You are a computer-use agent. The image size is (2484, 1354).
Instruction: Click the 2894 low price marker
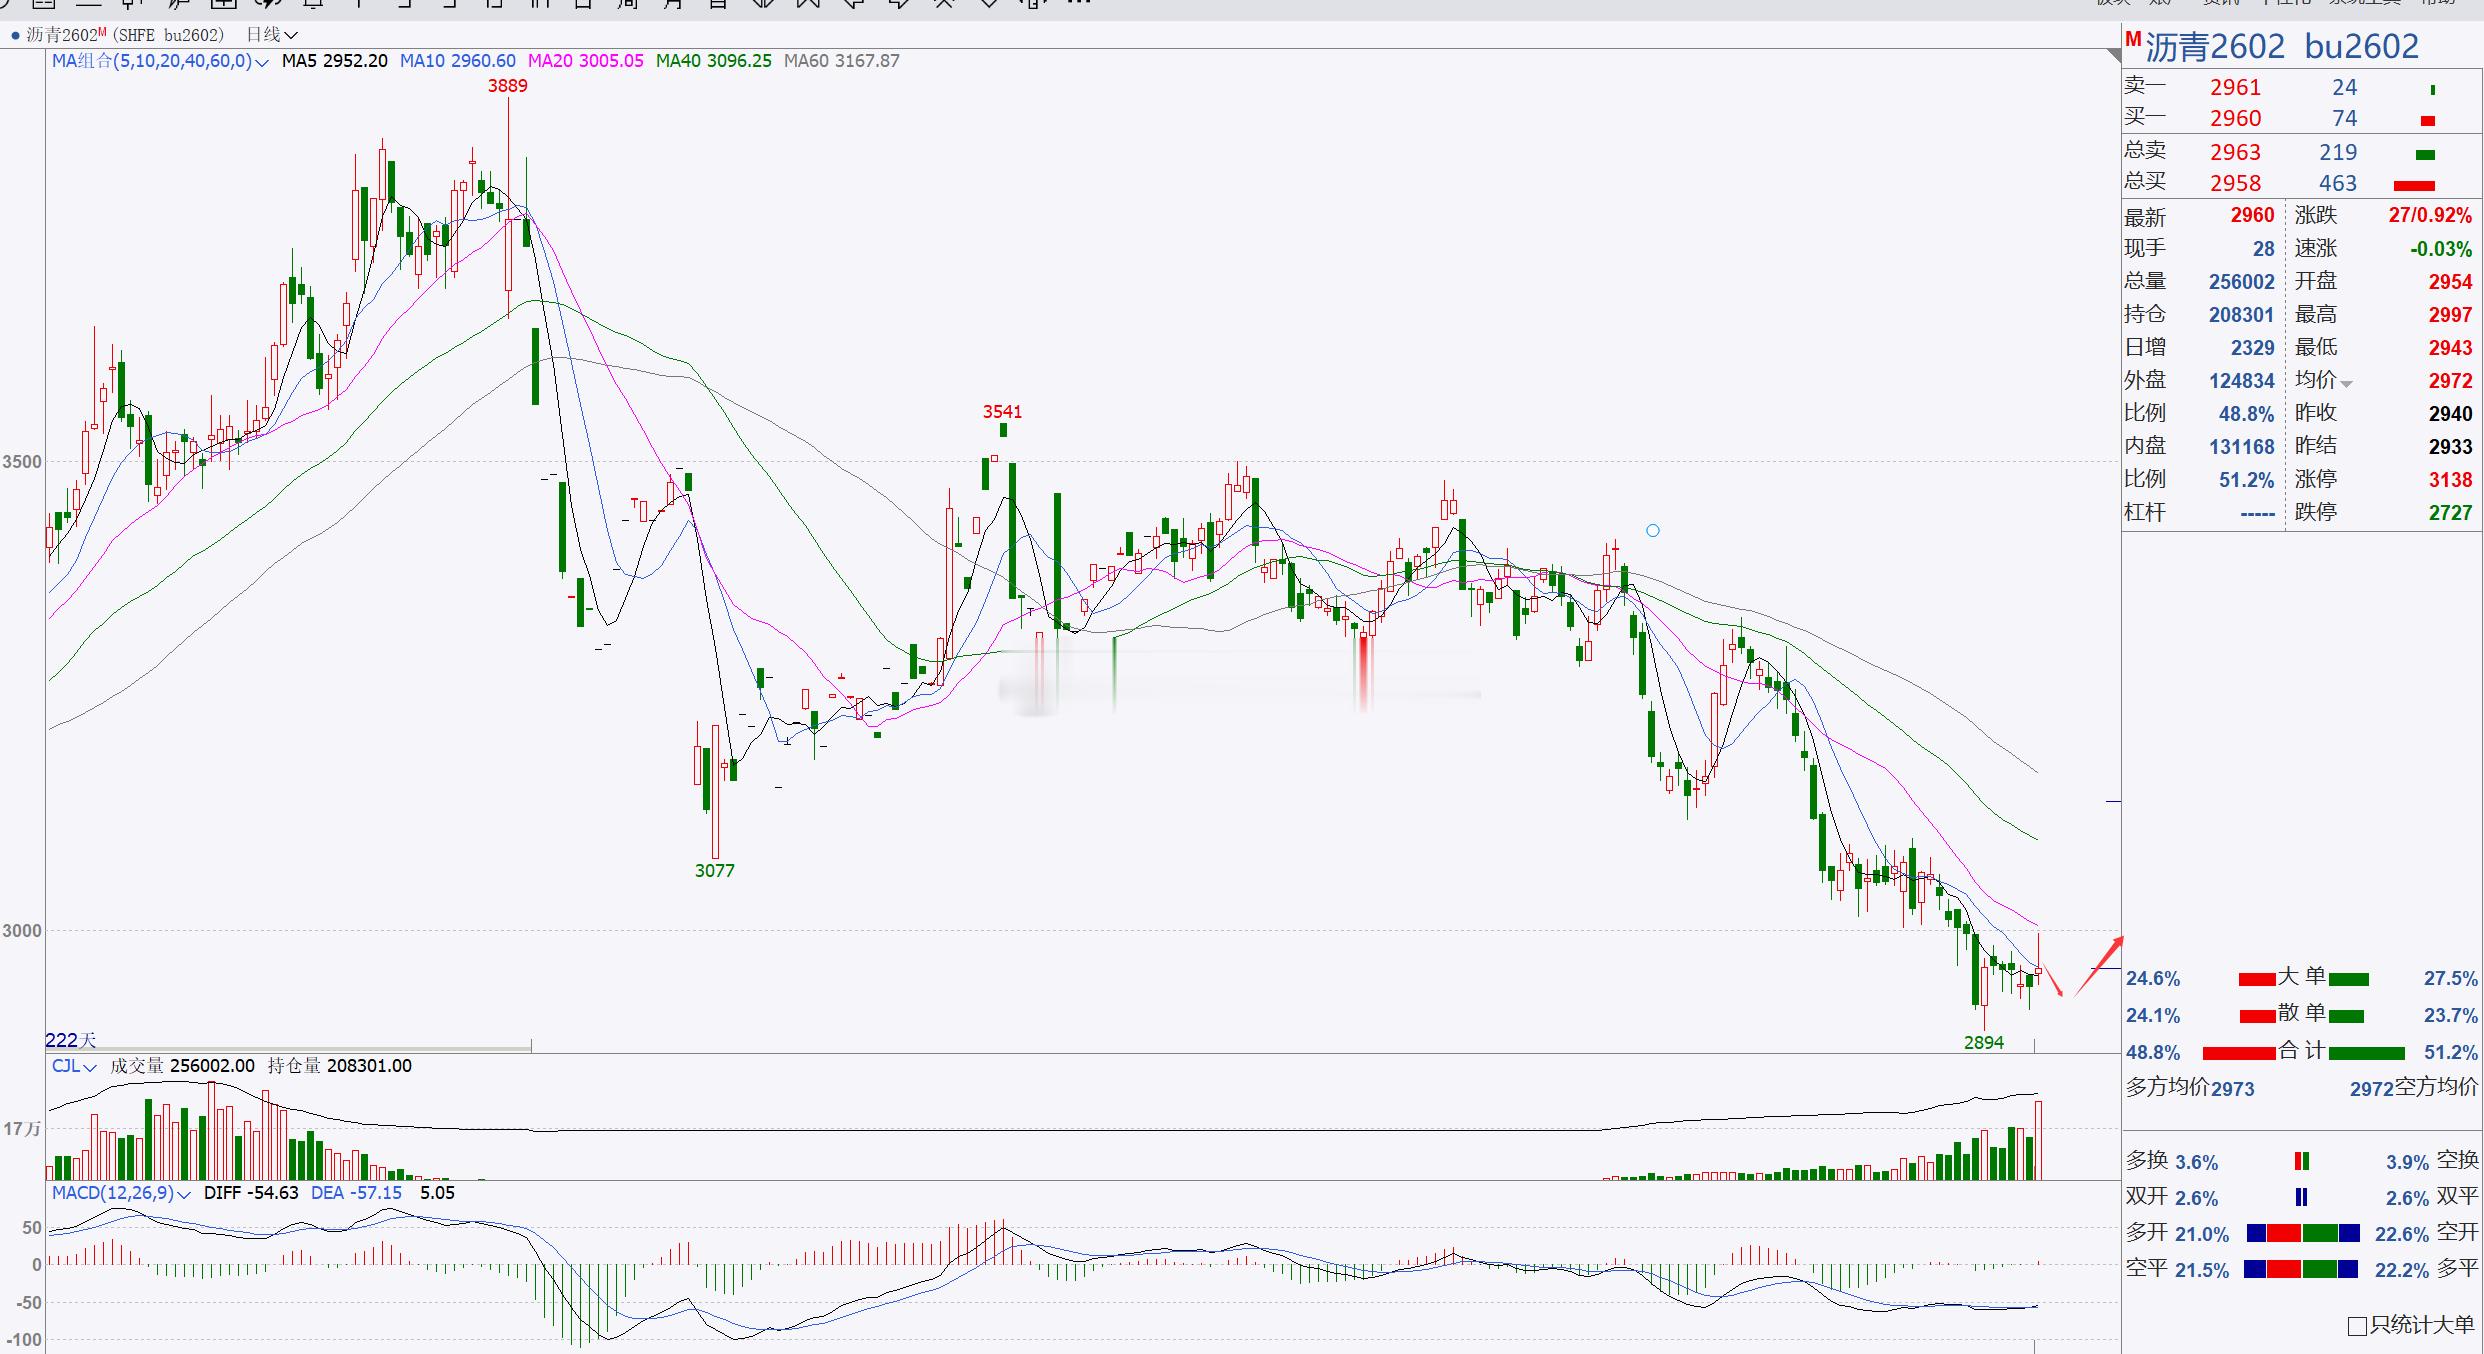1983,1043
